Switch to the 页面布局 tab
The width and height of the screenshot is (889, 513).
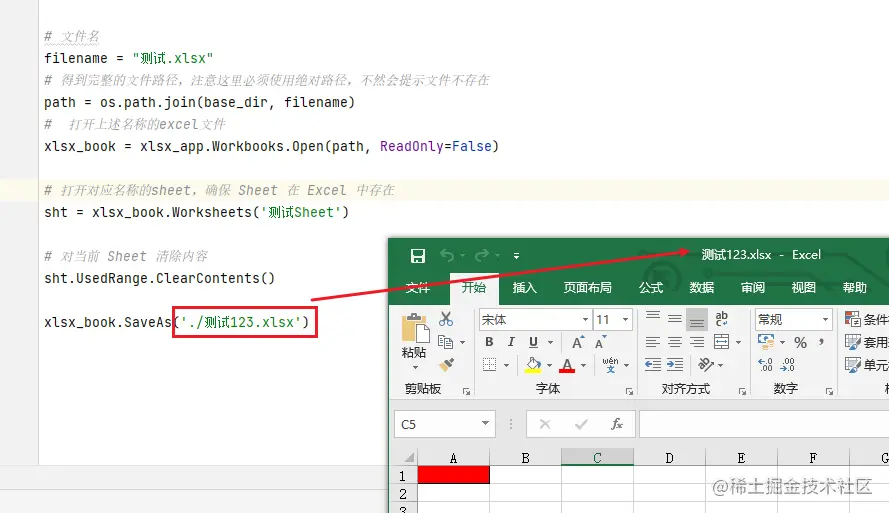(x=587, y=287)
